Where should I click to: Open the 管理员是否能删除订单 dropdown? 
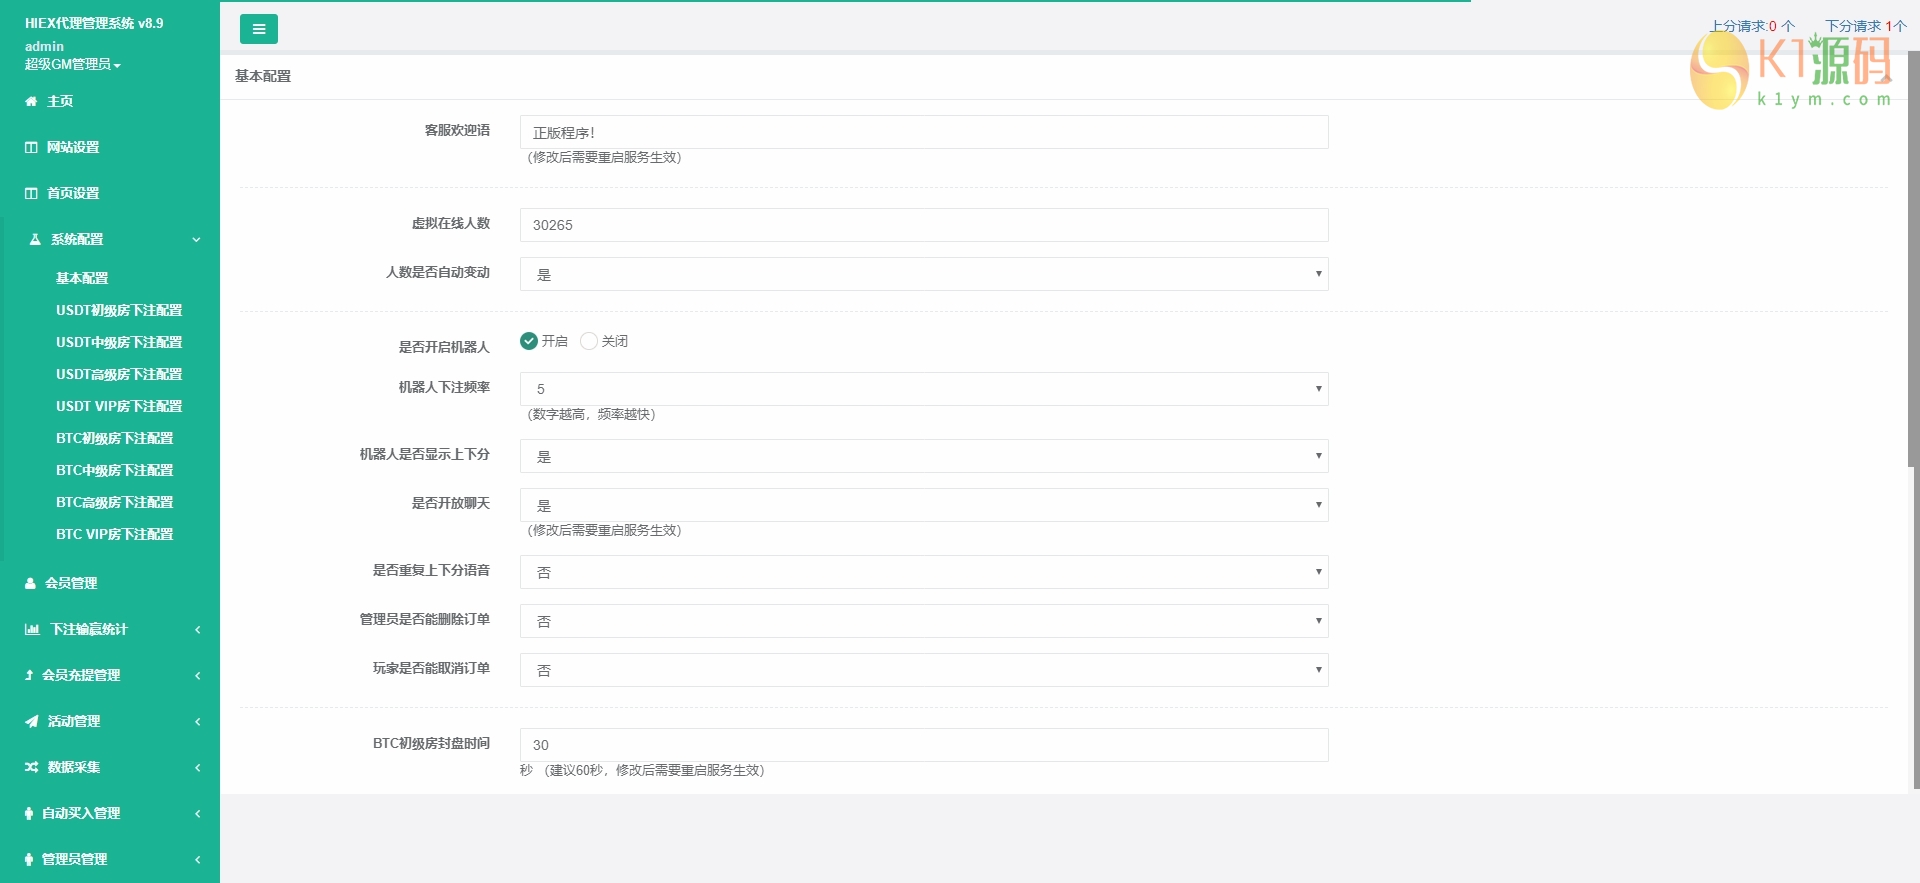924,621
